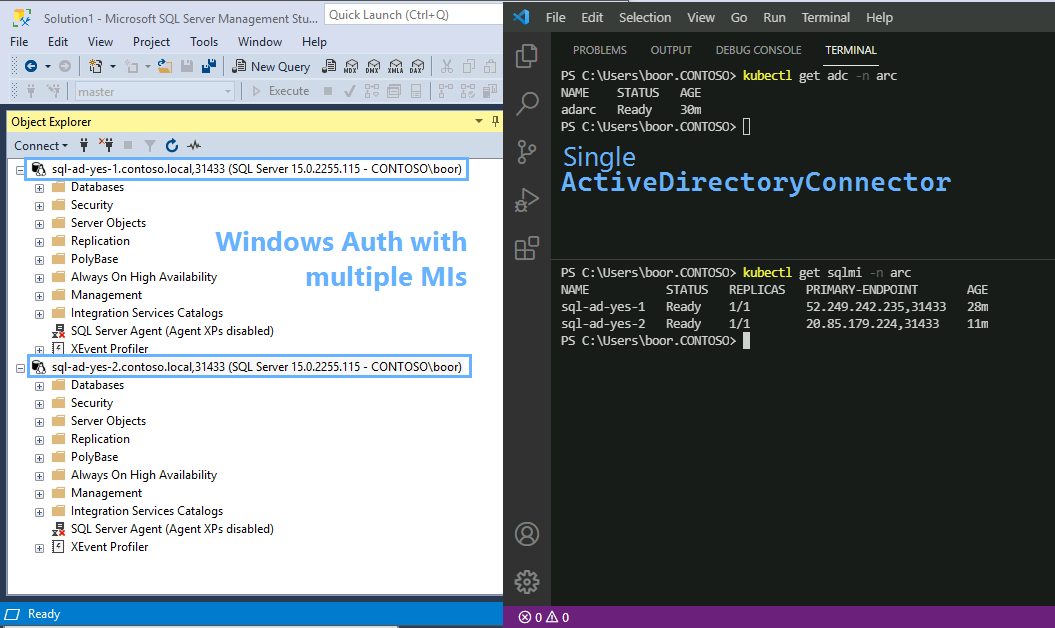Open the Manage gear icon
Viewport: 1055px width, 628px height.
click(x=527, y=582)
